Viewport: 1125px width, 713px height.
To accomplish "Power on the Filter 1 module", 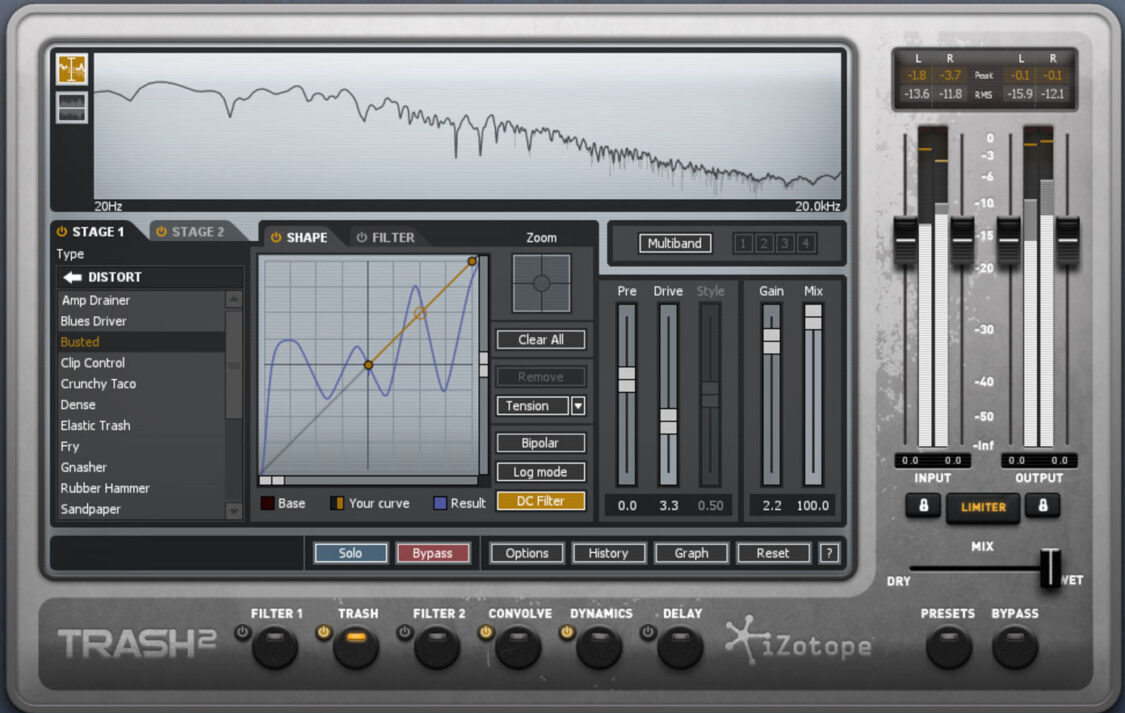I will [x=241, y=631].
